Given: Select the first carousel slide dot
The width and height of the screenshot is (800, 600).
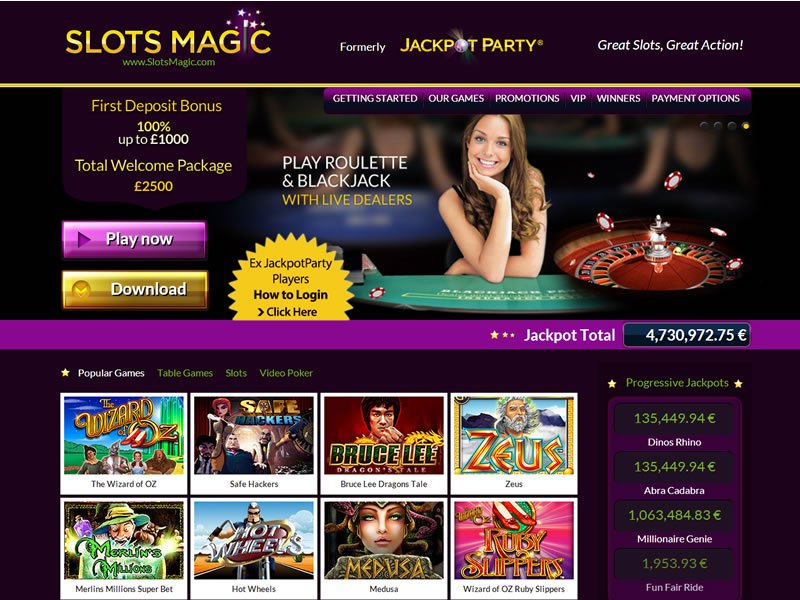Looking at the screenshot, I should point(704,126).
